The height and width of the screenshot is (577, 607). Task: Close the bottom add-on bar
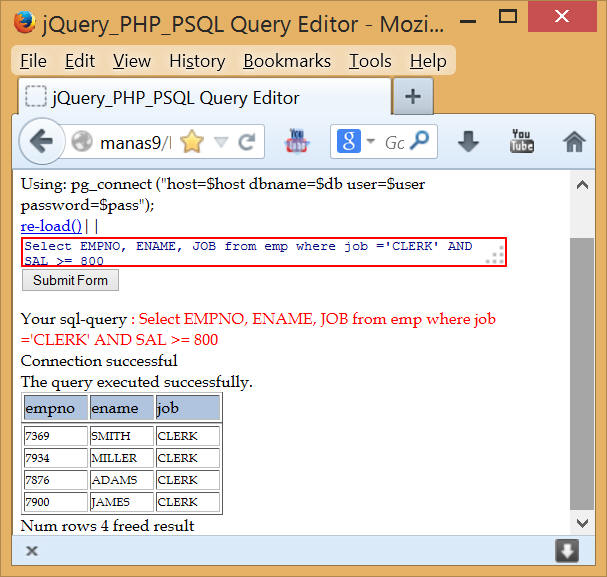[x=32, y=551]
